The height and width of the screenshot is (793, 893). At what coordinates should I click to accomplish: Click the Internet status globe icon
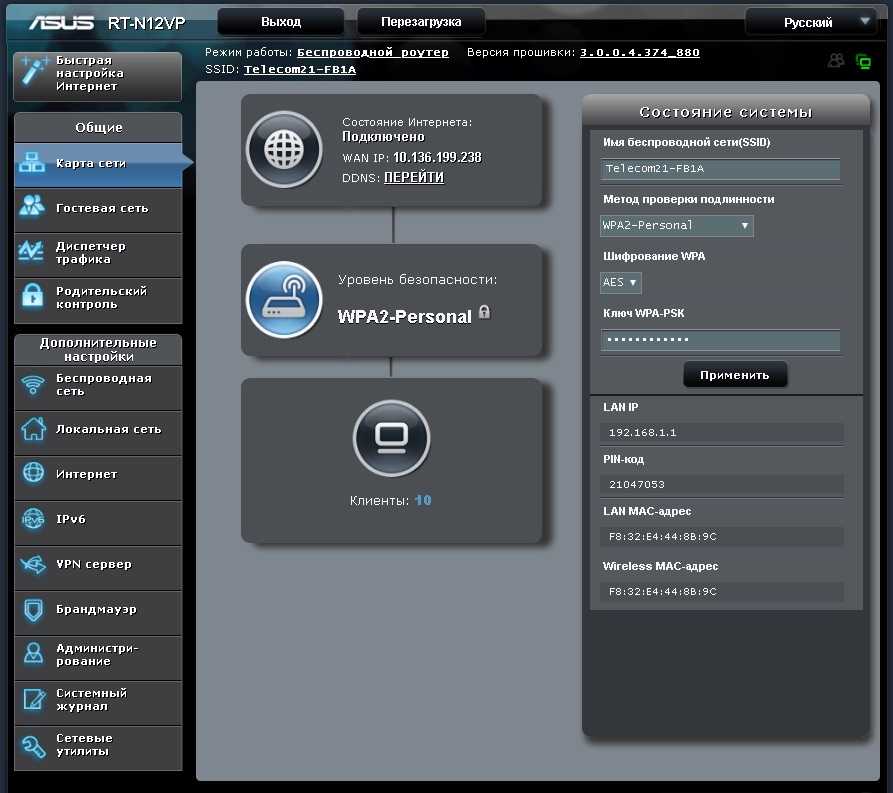pyautogui.click(x=284, y=149)
